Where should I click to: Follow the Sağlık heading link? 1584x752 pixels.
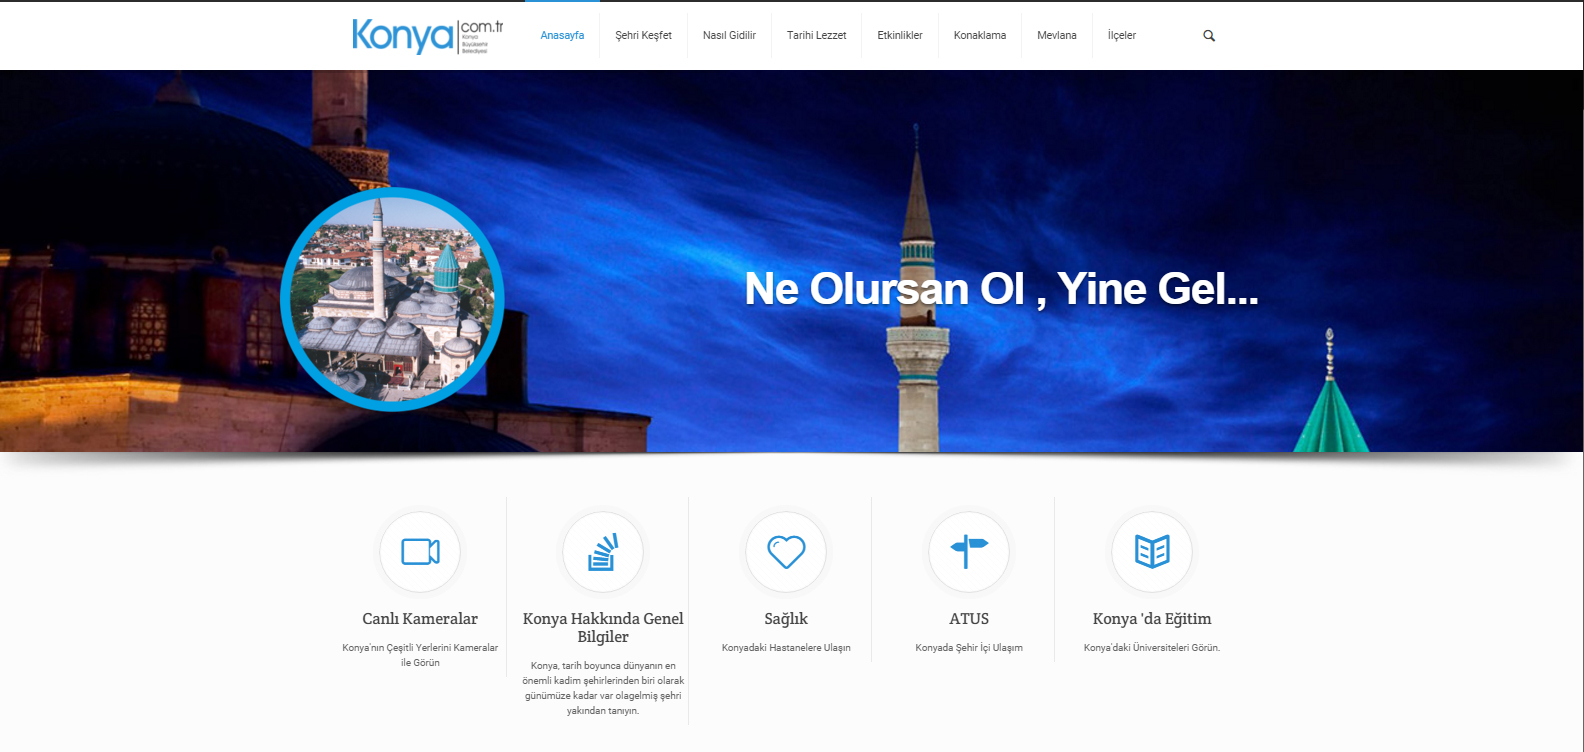point(786,619)
